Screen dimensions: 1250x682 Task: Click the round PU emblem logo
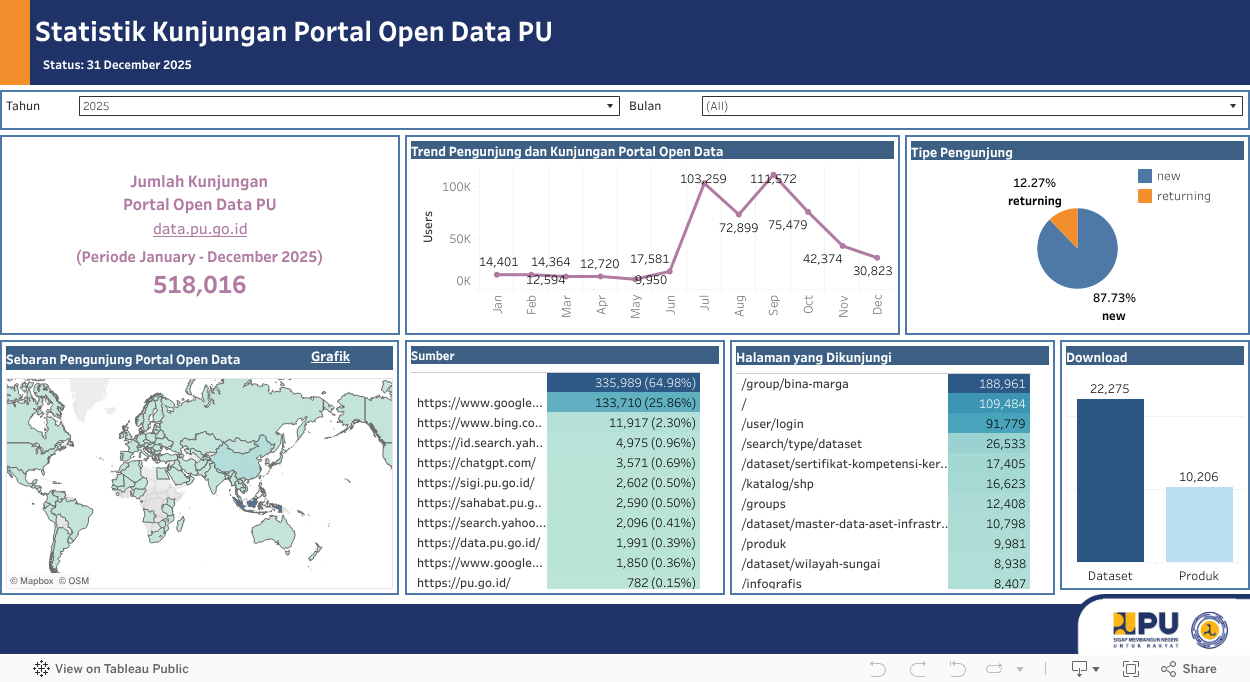[x=1209, y=629]
